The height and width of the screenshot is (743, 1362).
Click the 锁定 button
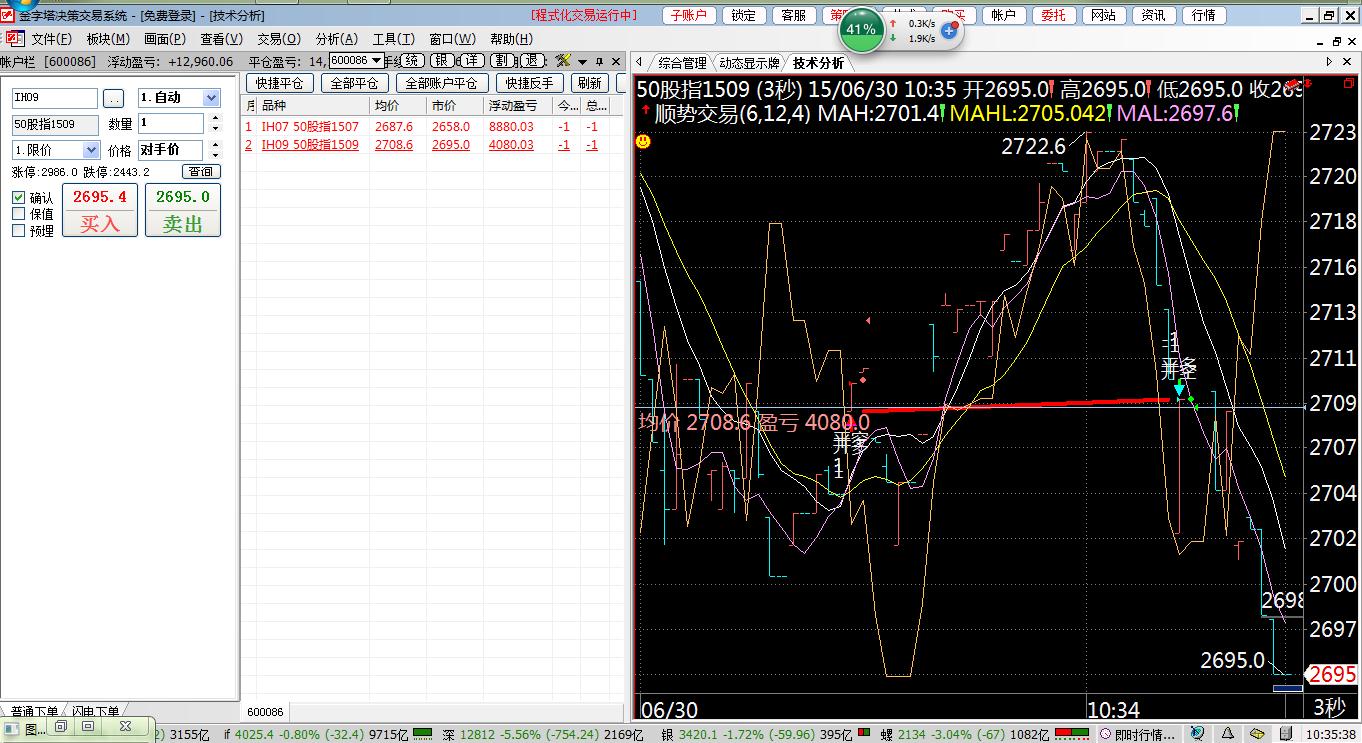tap(743, 15)
